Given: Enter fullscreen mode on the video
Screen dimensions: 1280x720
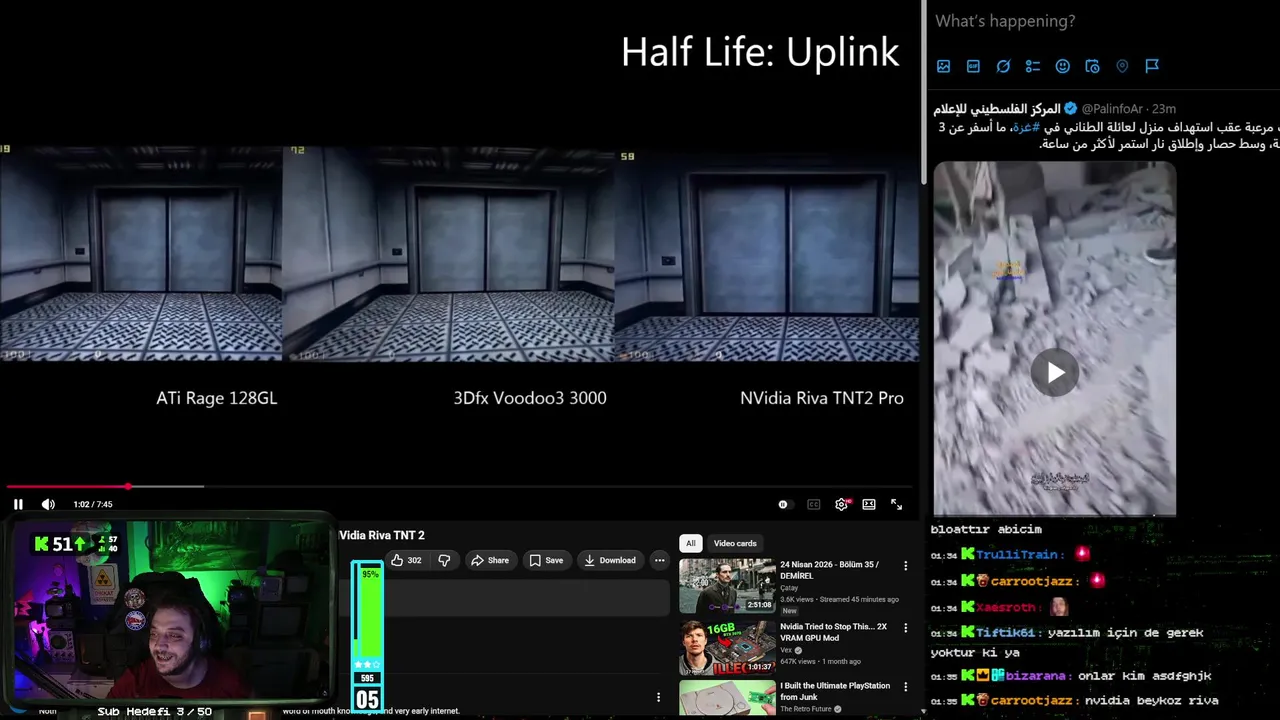Looking at the screenshot, I should 896,505.
